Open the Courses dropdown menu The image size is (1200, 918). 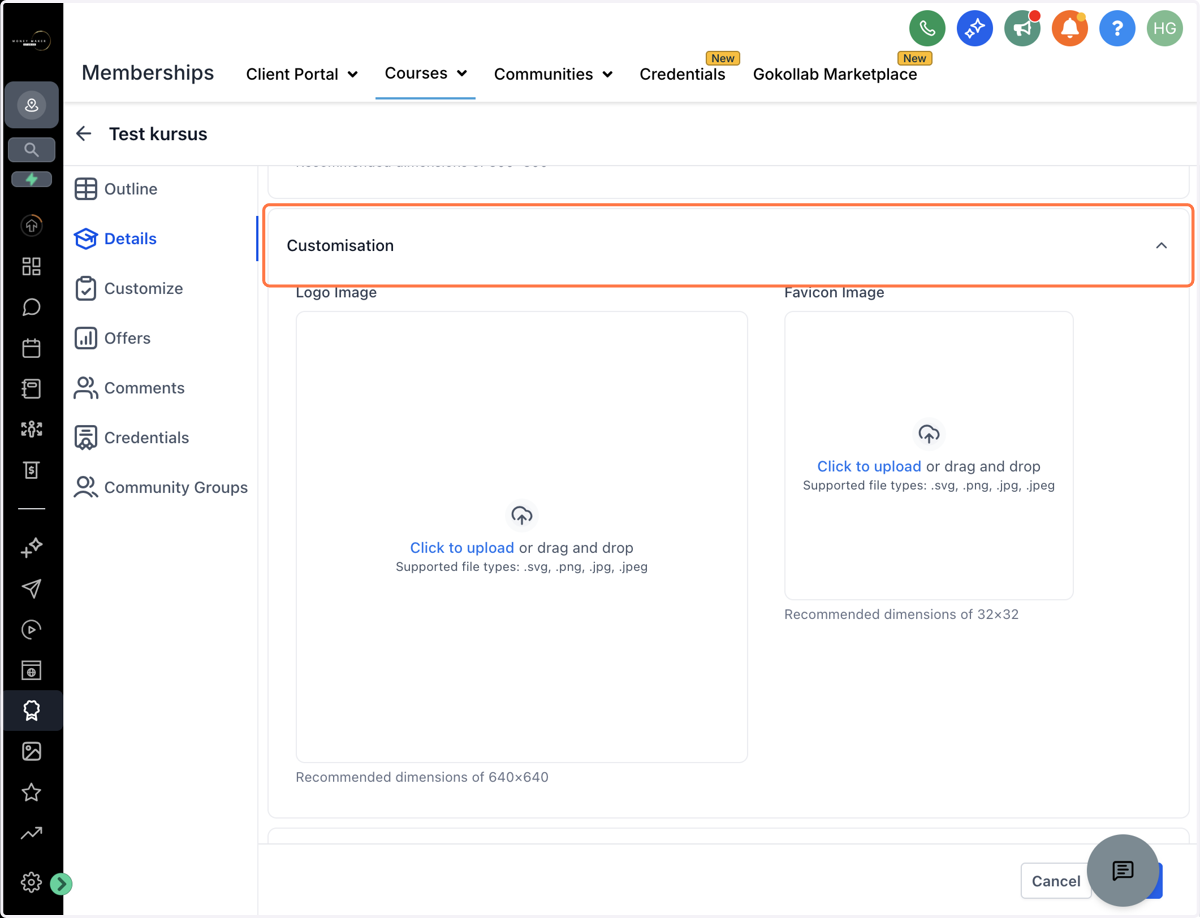(426, 73)
